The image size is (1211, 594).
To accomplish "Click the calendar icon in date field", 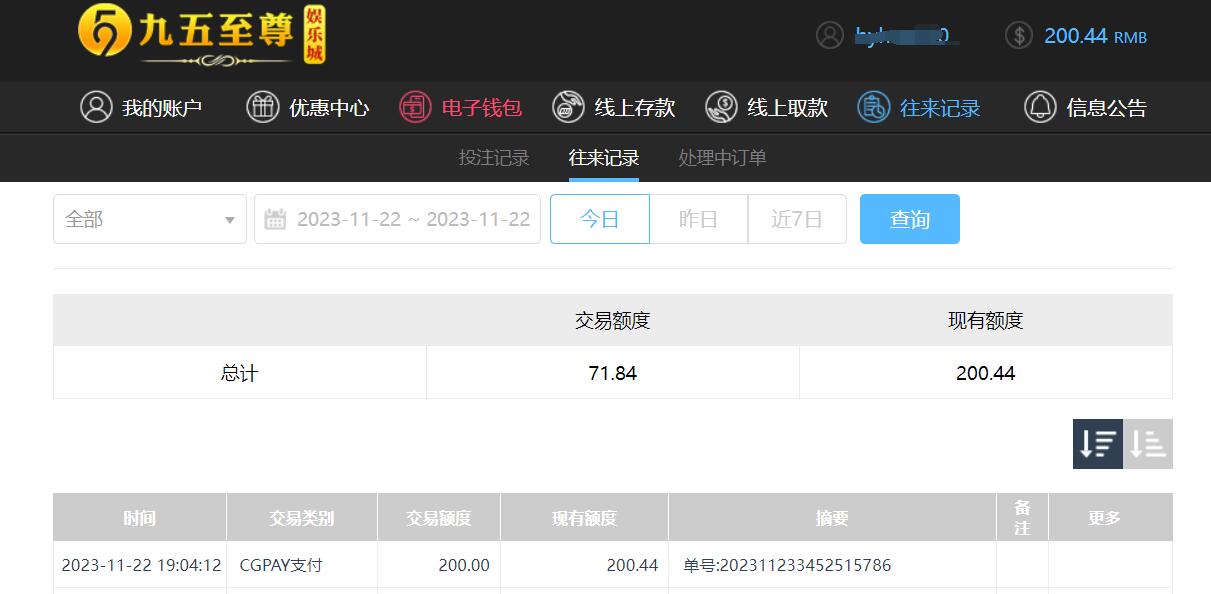I will tap(275, 219).
